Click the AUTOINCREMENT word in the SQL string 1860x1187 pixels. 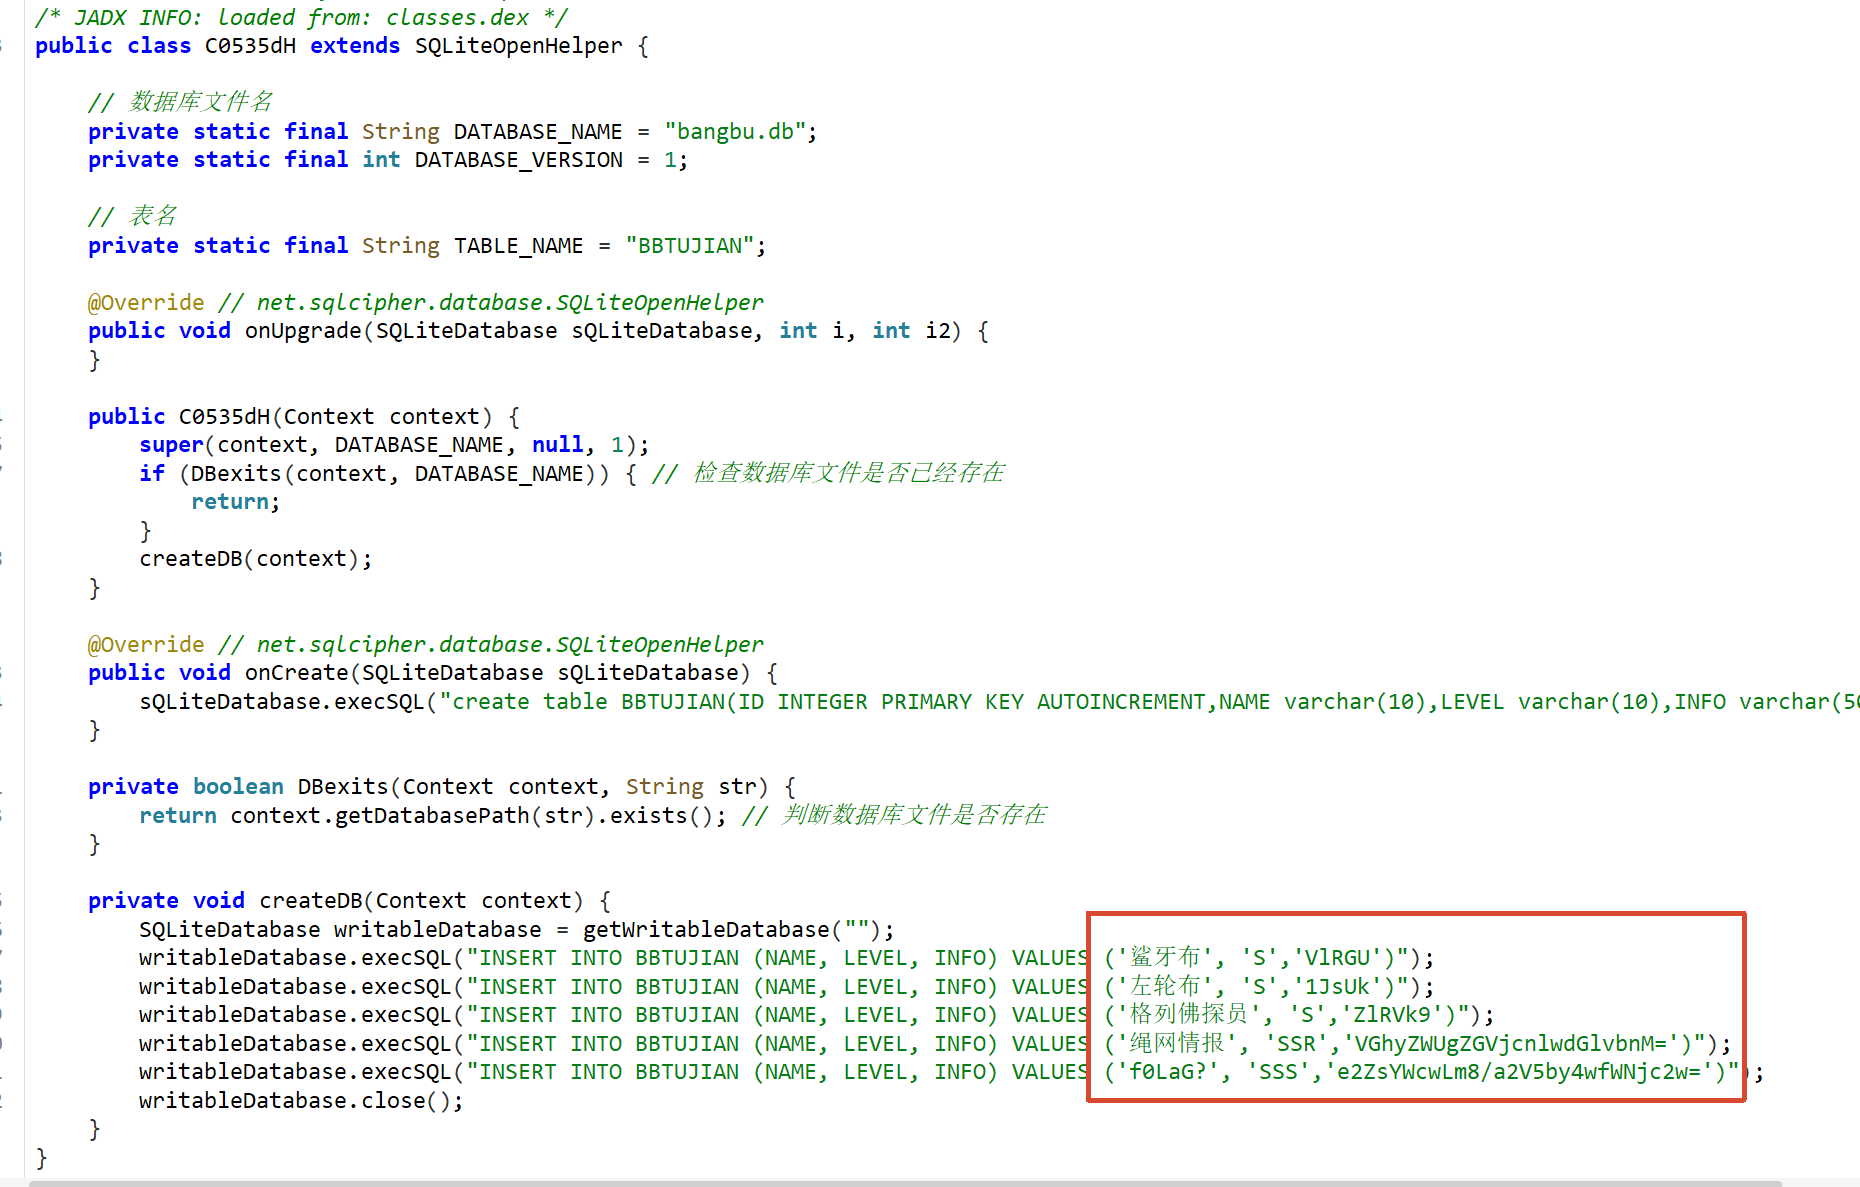1121,702
